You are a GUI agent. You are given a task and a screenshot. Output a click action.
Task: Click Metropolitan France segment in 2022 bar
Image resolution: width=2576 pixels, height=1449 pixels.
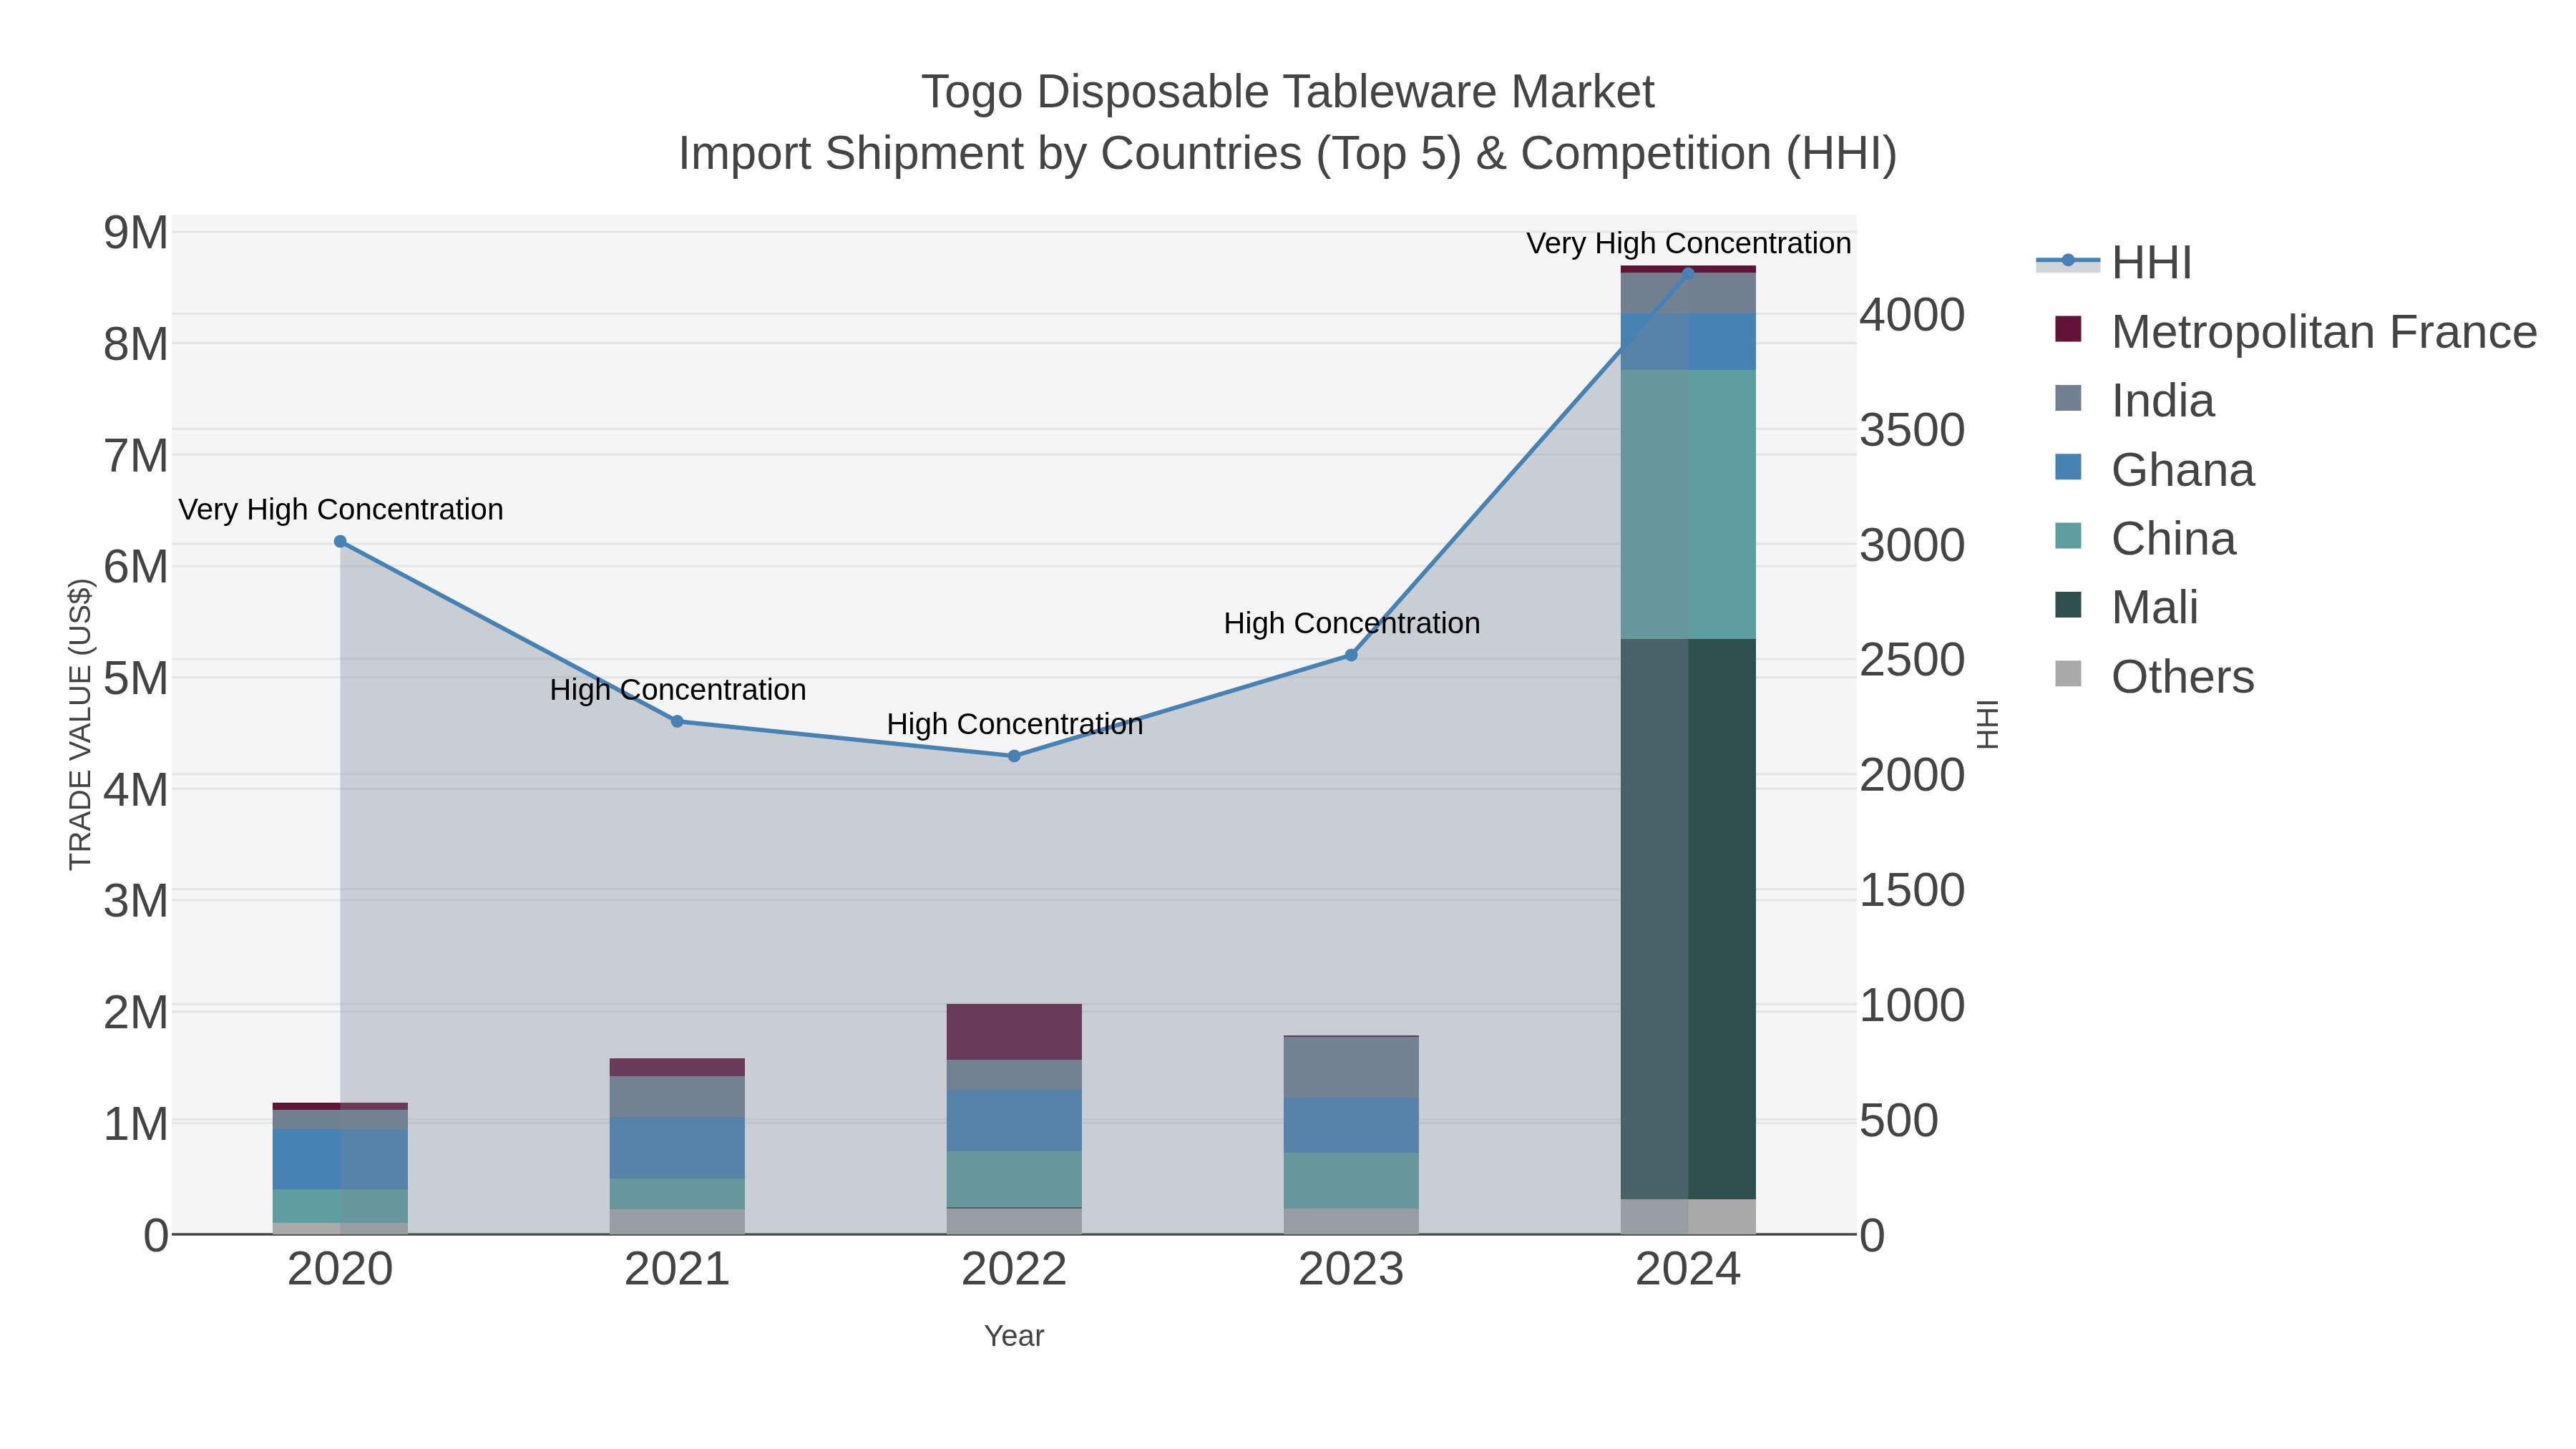pyautogui.click(x=1014, y=1032)
